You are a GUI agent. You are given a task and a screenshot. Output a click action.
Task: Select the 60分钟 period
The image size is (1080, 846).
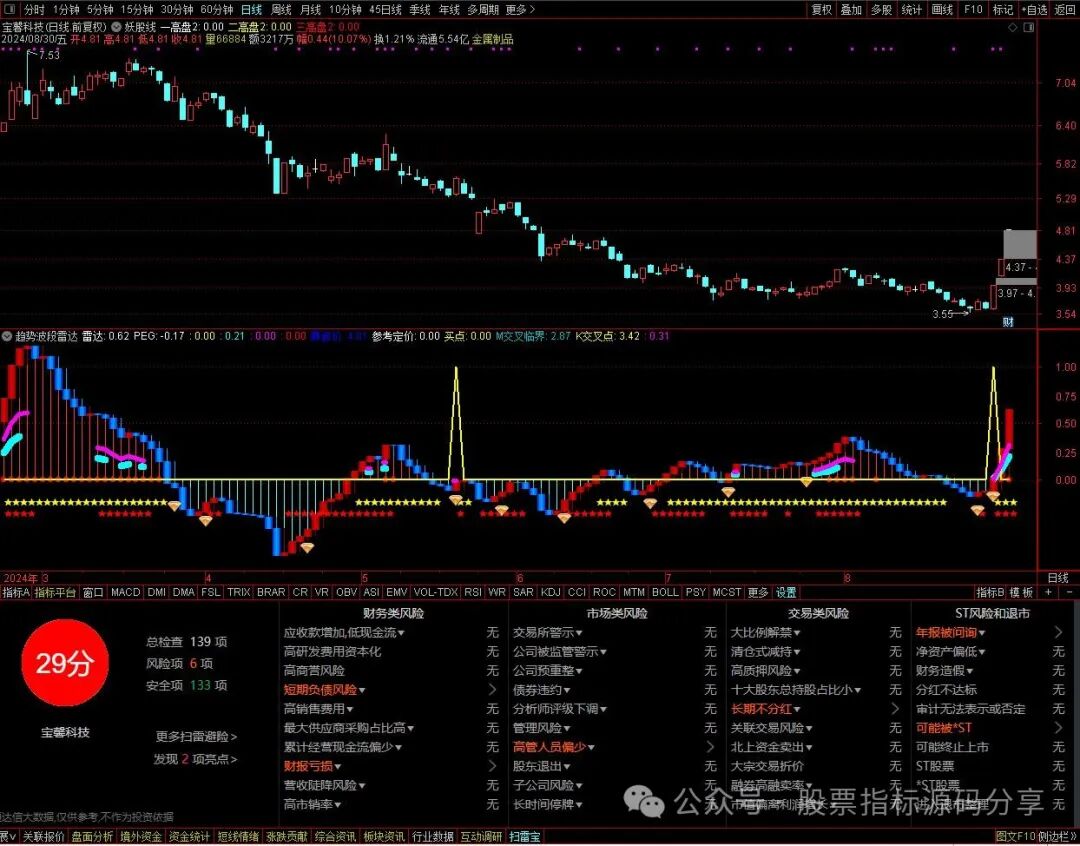tap(217, 10)
